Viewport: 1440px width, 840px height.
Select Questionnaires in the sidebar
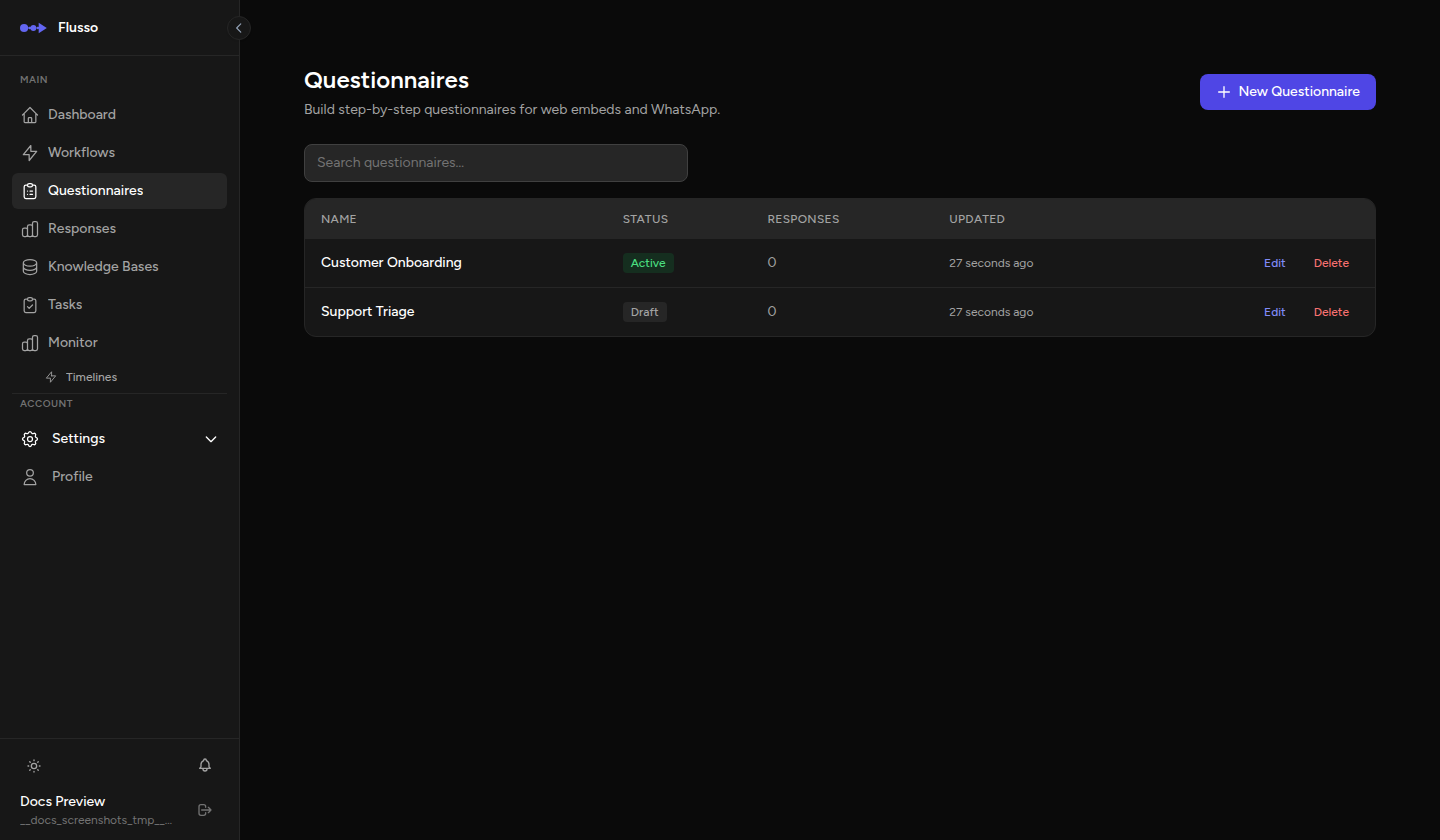click(x=119, y=191)
